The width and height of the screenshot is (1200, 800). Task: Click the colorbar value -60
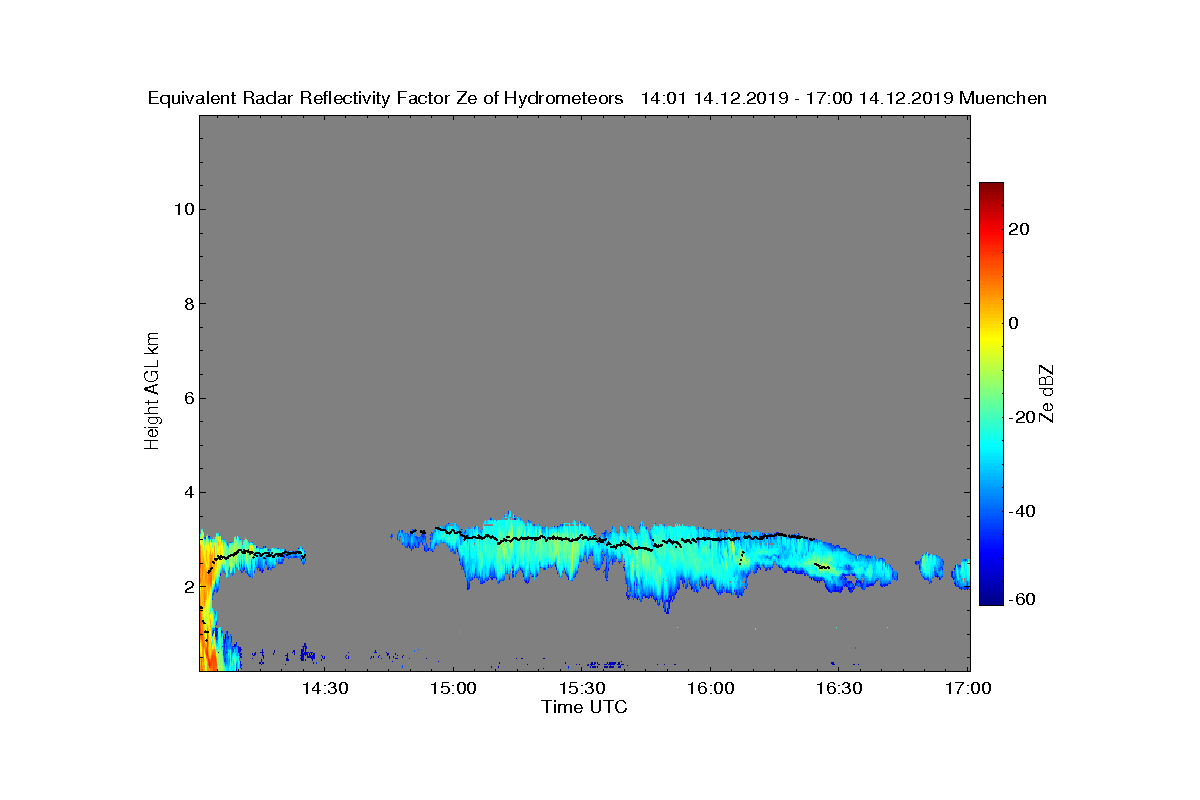click(x=1020, y=599)
